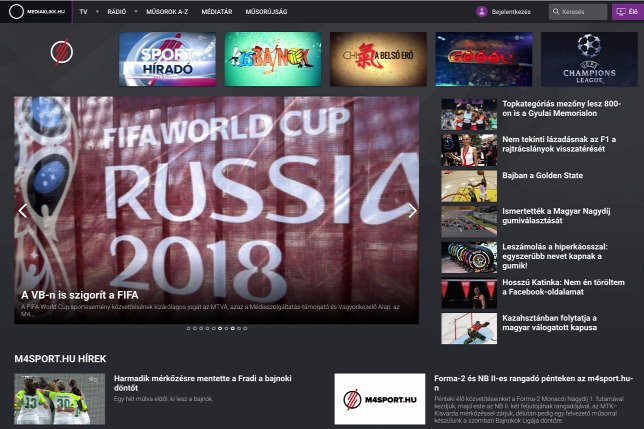Click the live TV screen icon
The width and height of the screenshot is (644, 429).
tap(621, 11)
